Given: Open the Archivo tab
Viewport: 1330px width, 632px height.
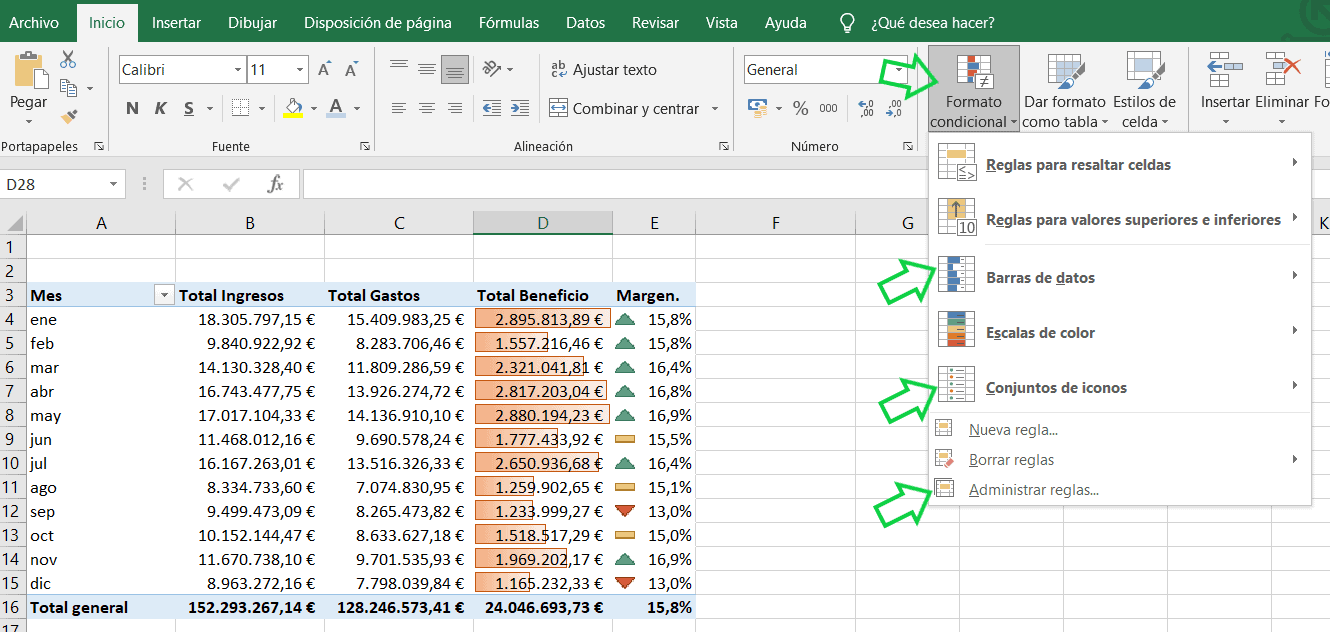Looking at the screenshot, I should tap(34, 22).
